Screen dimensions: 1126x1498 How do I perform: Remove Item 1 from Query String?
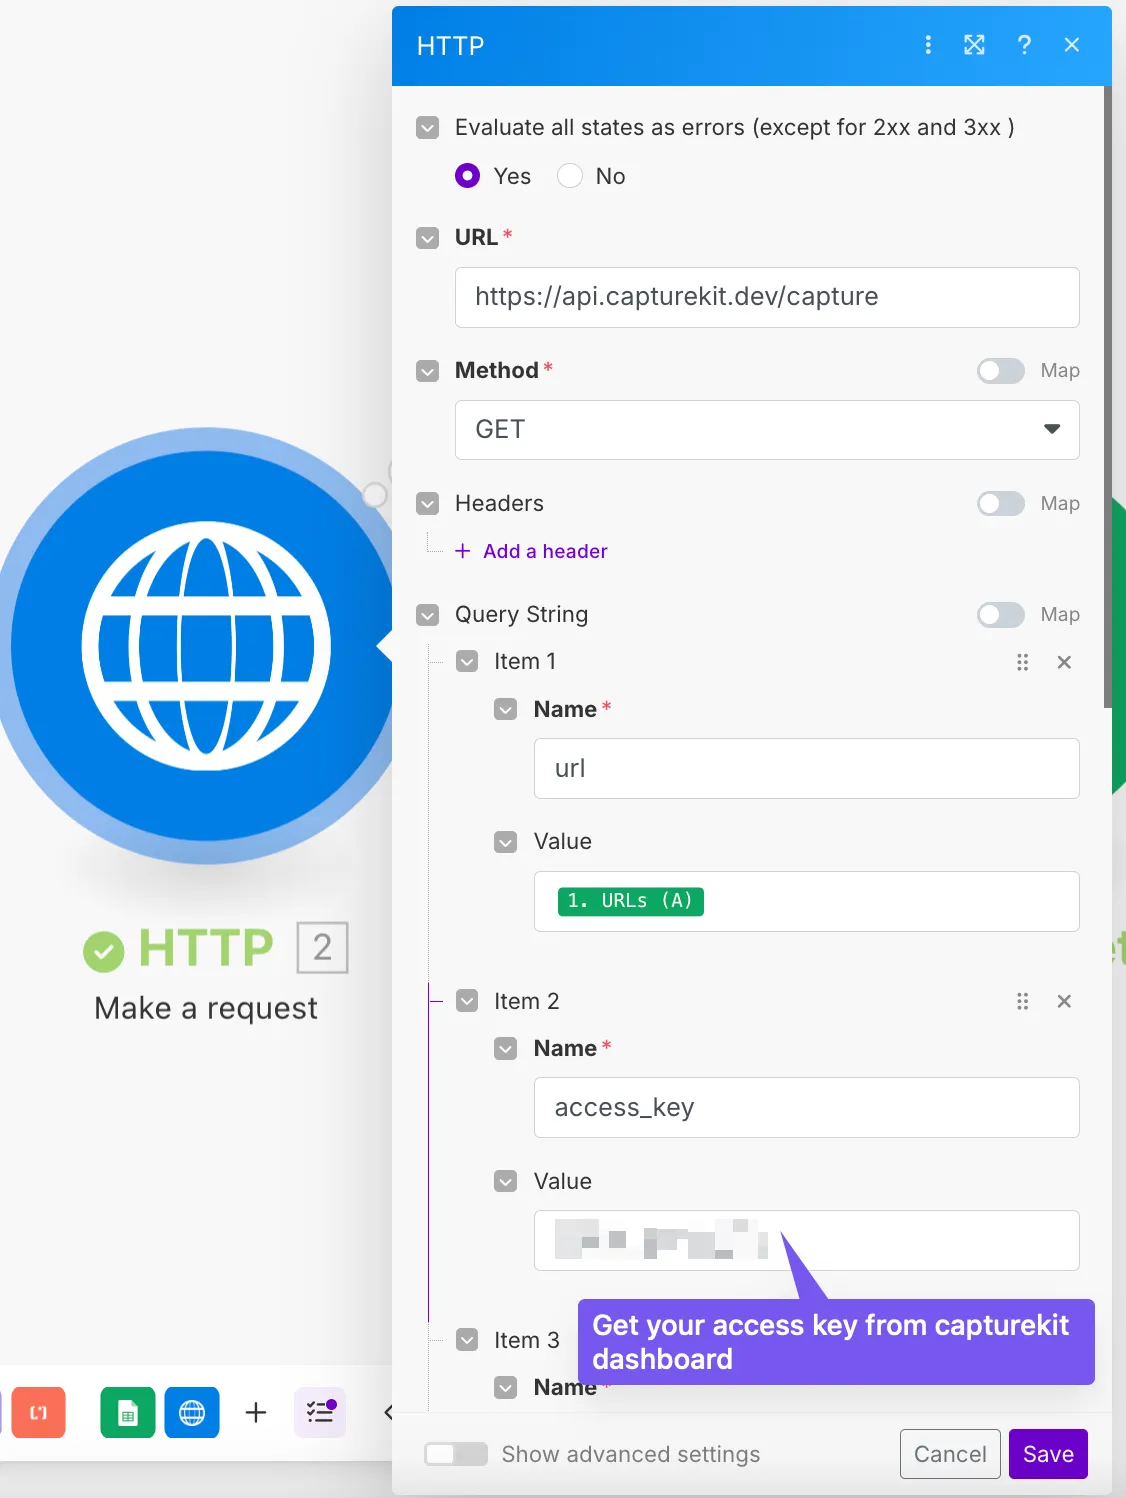pos(1064,662)
